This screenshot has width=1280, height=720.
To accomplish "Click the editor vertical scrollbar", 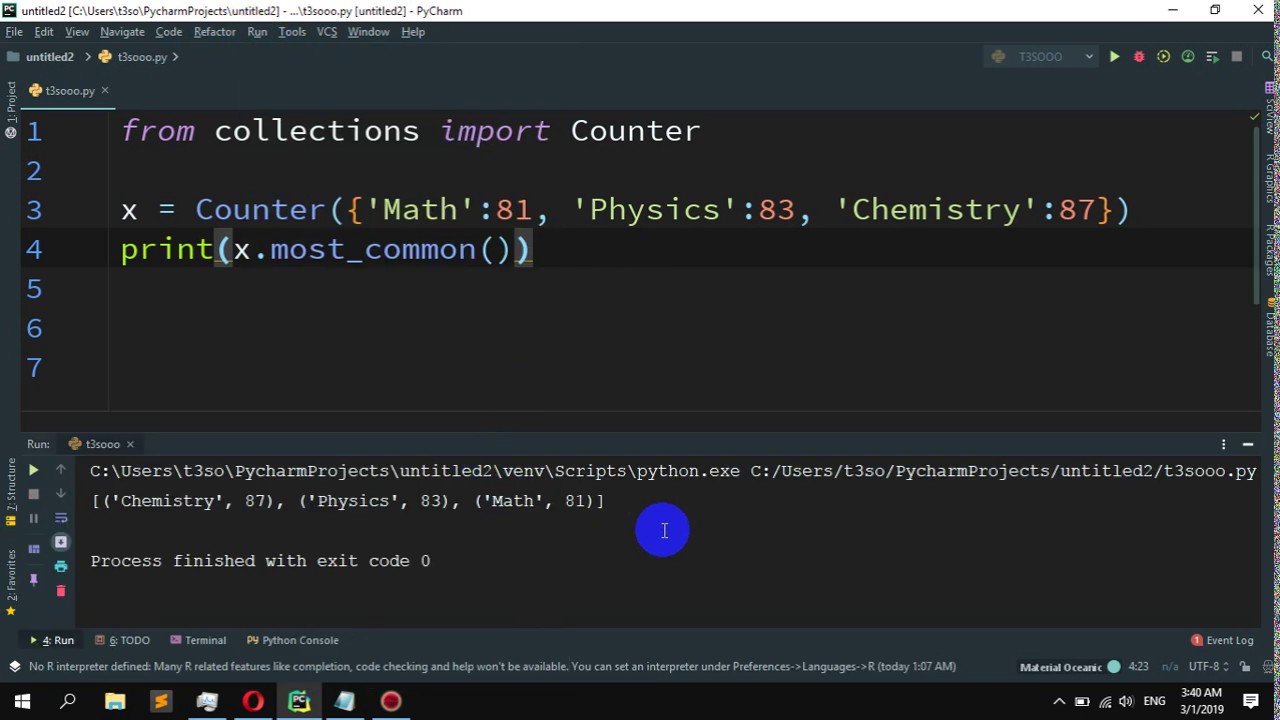I will click(x=1256, y=215).
